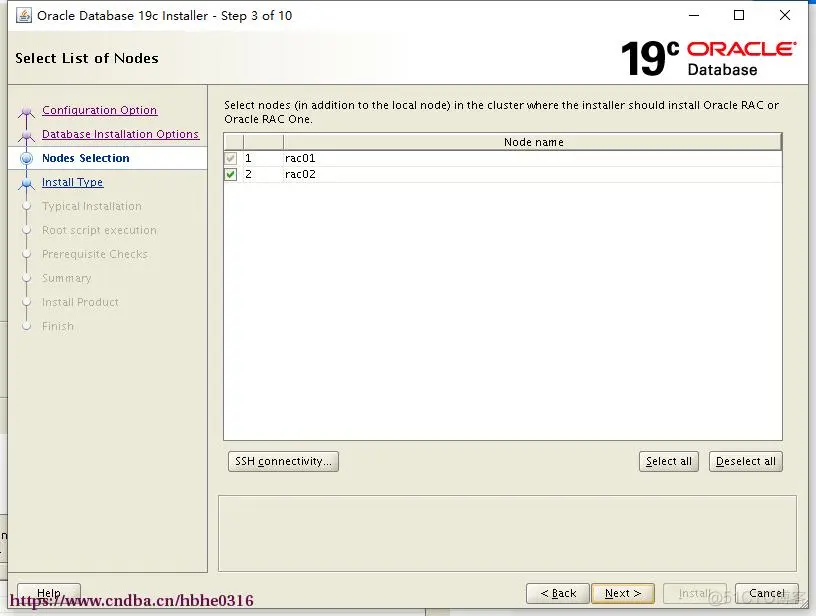This screenshot has height=616, width=816.
Task: Click the Nodes Selection step bullet icon
Action: click(27, 159)
